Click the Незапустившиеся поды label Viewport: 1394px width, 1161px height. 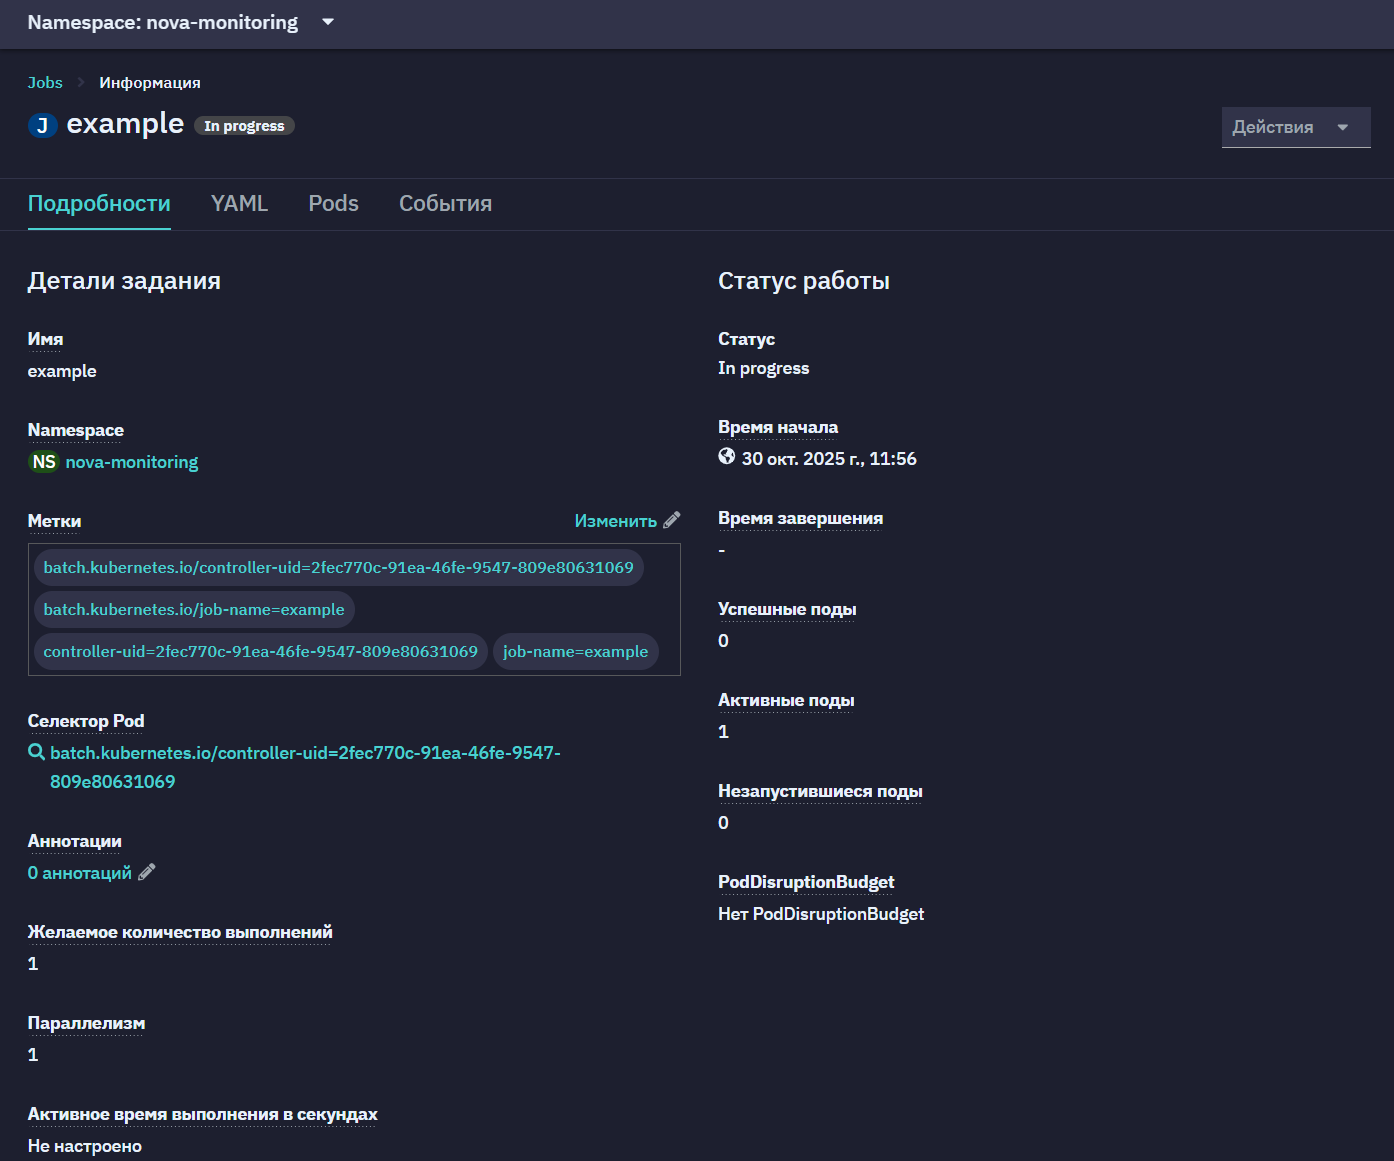pyautogui.click(x=820, y=791)
